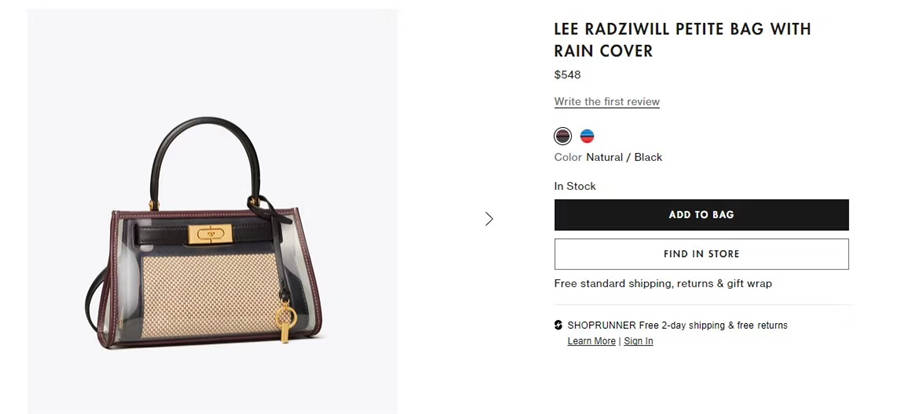Click the woven canvas front of the bag photo
This screenshot has width=900, height=414.
pyautogui.click(x=210, y=296)
